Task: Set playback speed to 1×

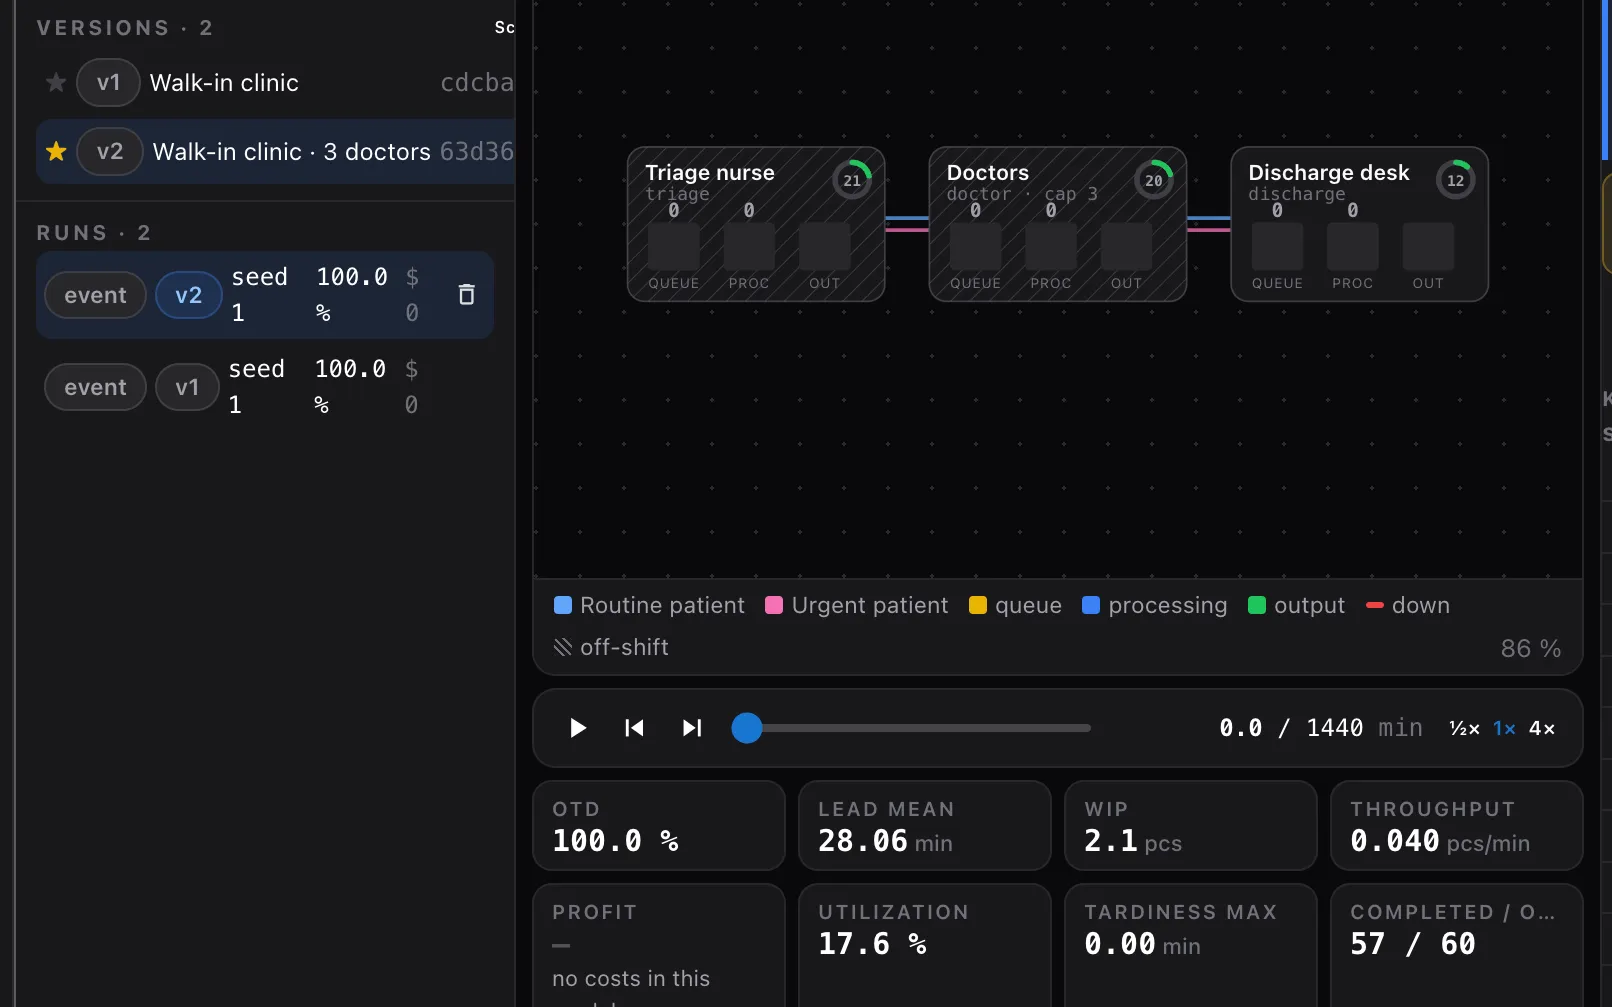Action: (1504, 728)
